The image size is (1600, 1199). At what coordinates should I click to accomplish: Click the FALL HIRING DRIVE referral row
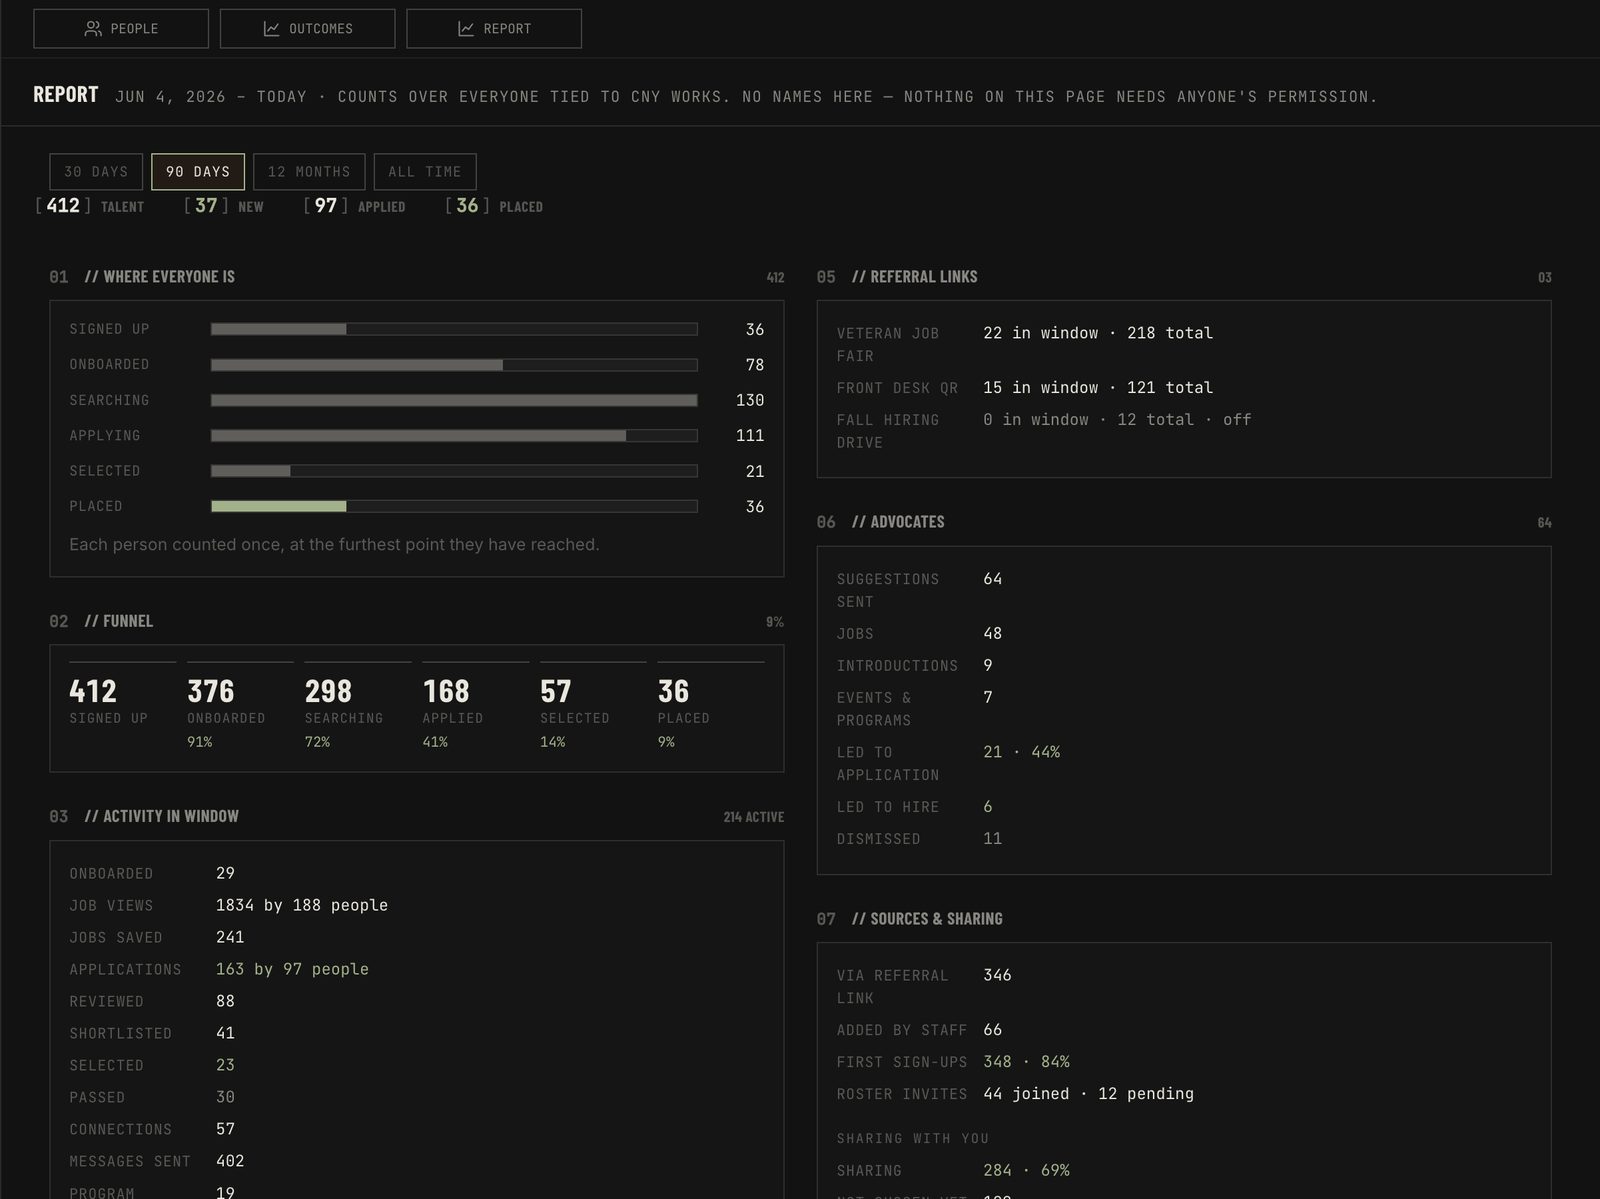(1184, 431)
